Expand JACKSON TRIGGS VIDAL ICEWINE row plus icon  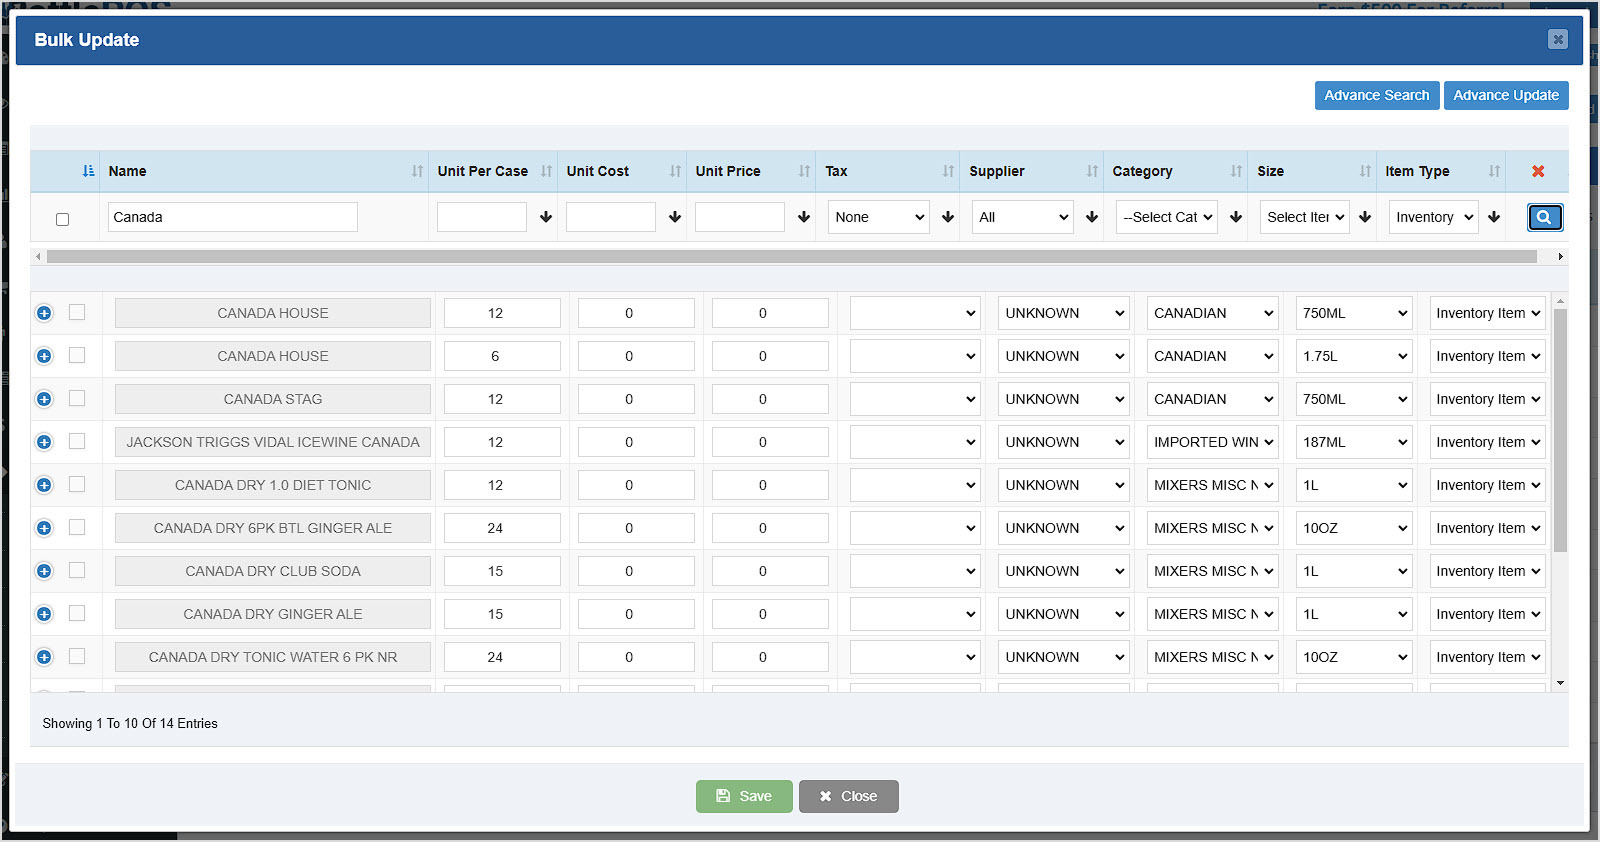click(44, 442)
